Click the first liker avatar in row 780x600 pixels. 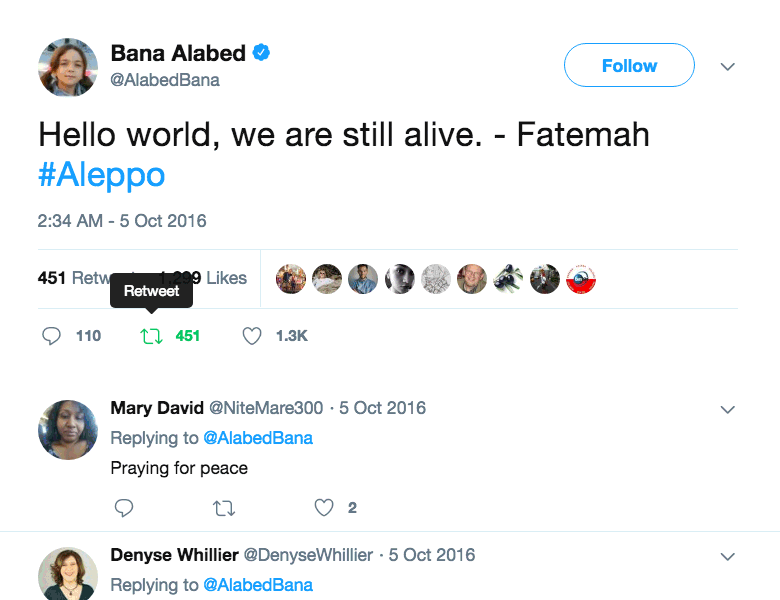point(291,279)
